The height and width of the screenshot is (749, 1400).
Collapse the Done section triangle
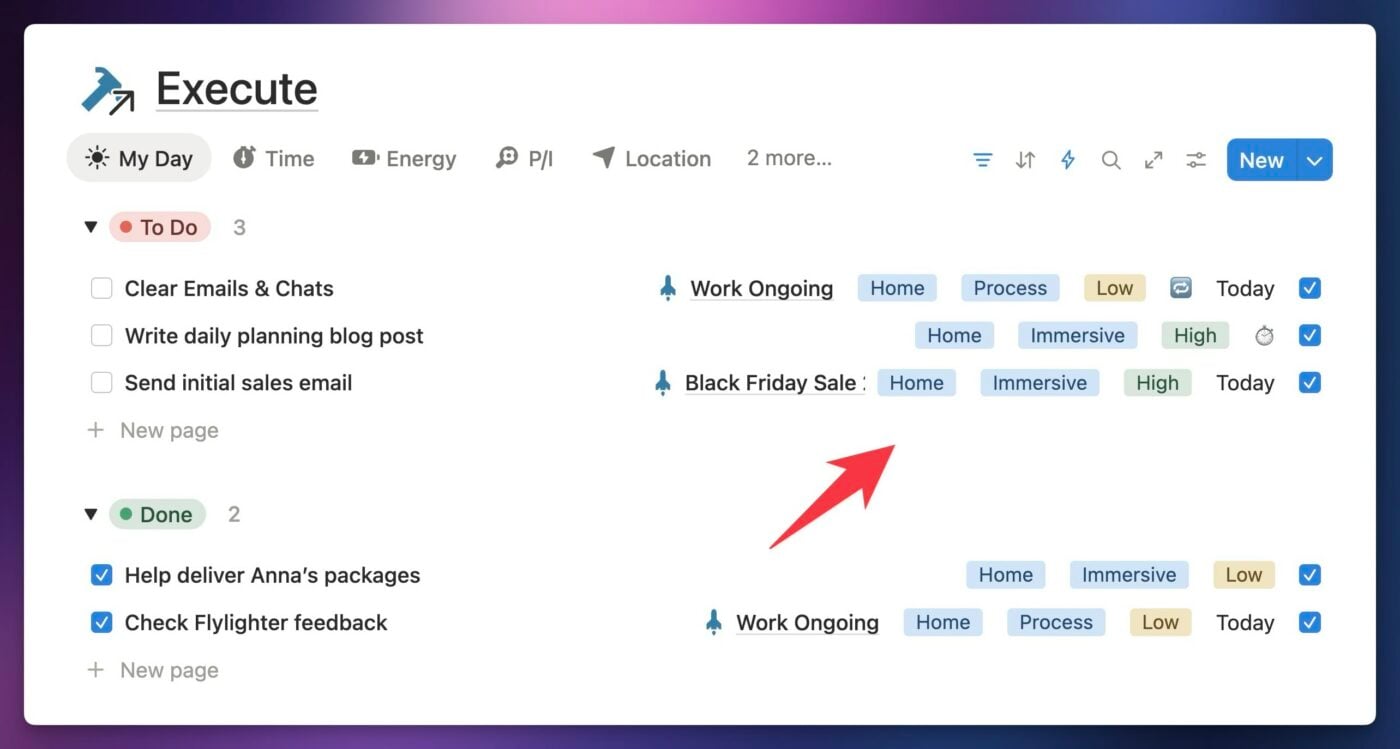90,514
